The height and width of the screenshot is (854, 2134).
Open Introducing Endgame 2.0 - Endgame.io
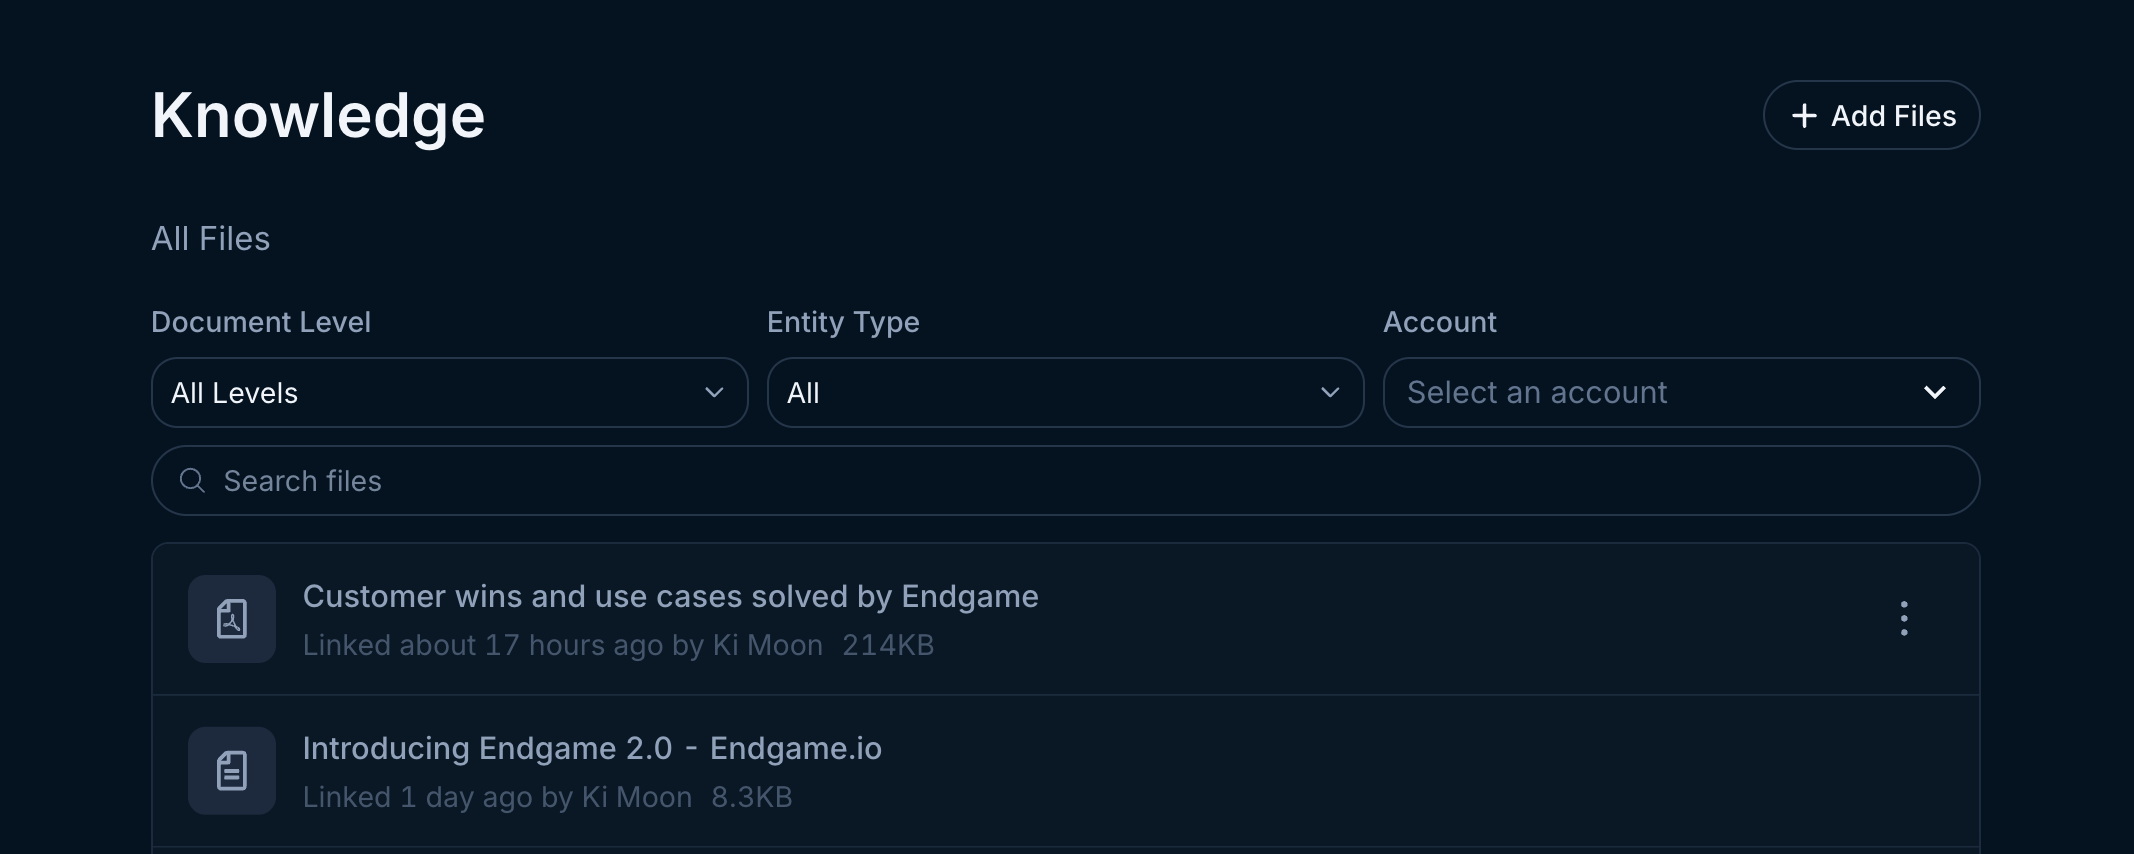tap(592, 747)
